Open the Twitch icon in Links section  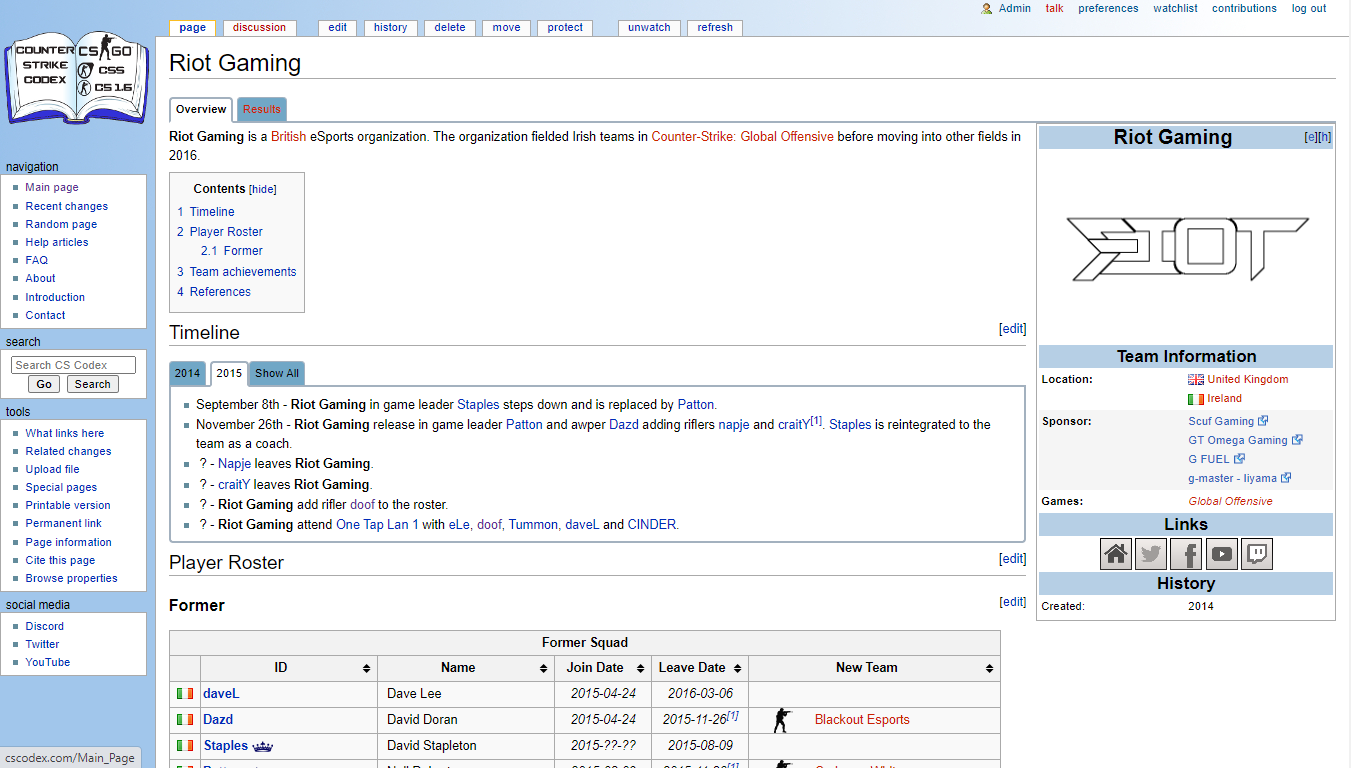pyautogui.click(x=1256, y=553)
